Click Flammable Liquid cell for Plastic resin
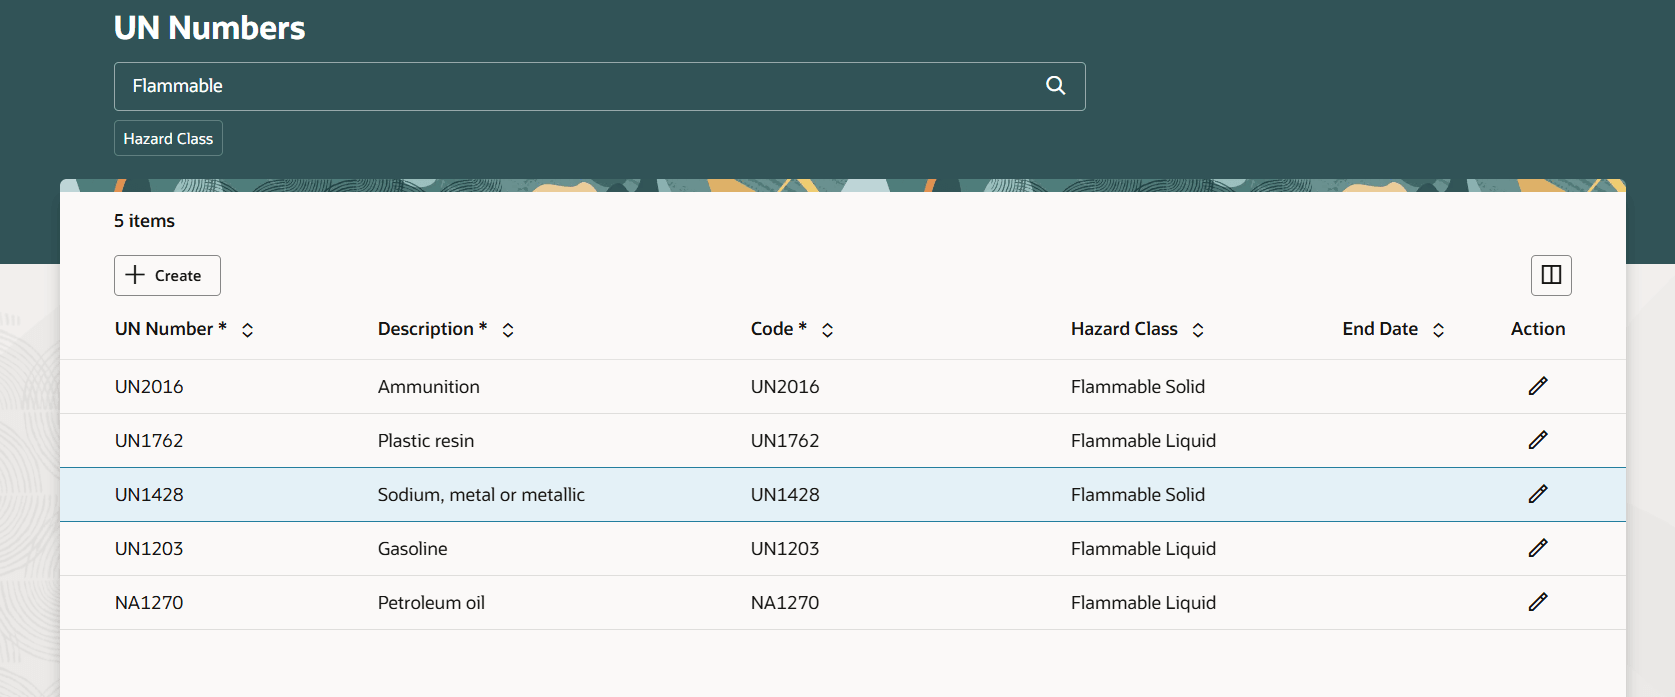The image size is (1675, 697). click(1143, 441)
